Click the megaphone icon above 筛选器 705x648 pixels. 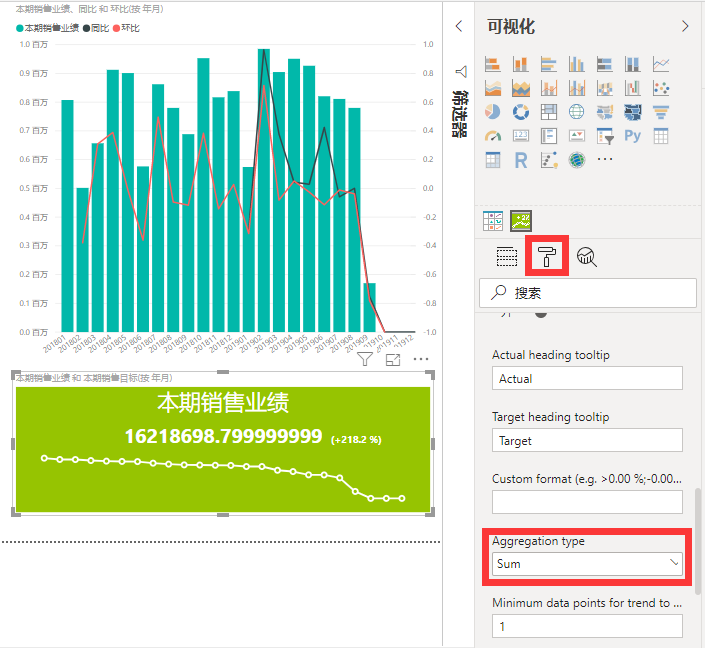coord(461,72)
